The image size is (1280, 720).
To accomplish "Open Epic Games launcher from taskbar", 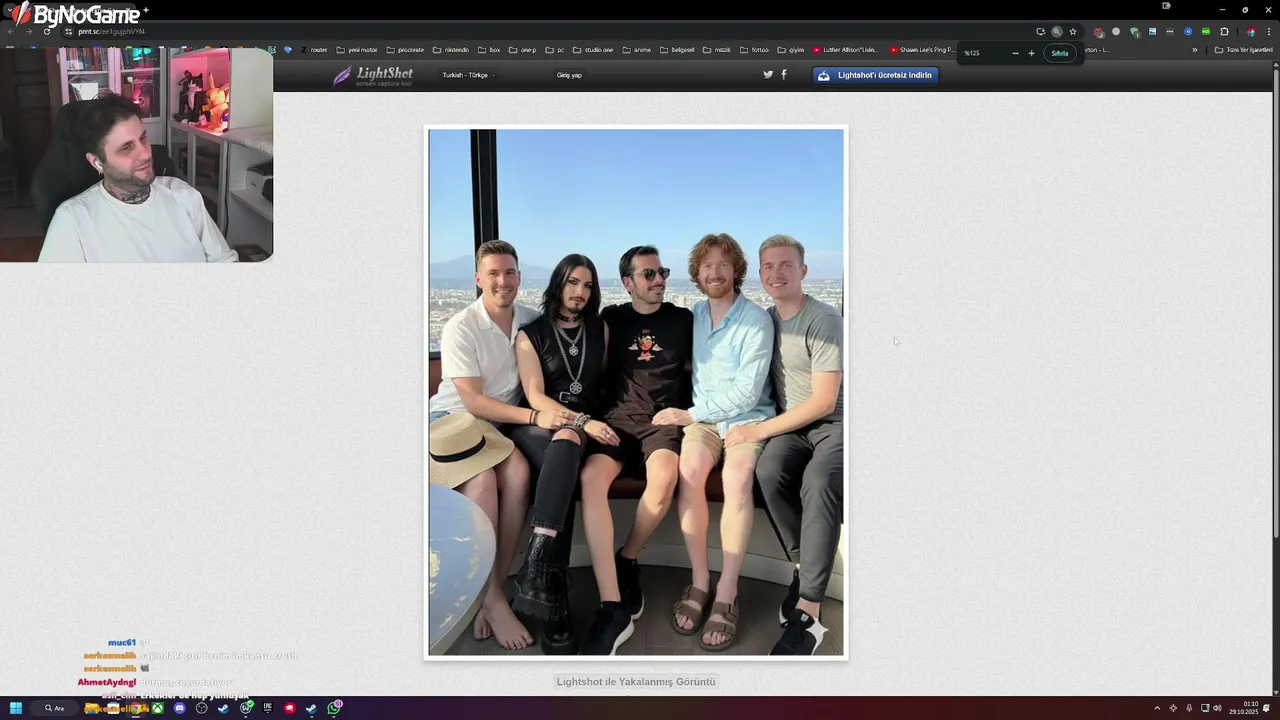I will [267, 708].
